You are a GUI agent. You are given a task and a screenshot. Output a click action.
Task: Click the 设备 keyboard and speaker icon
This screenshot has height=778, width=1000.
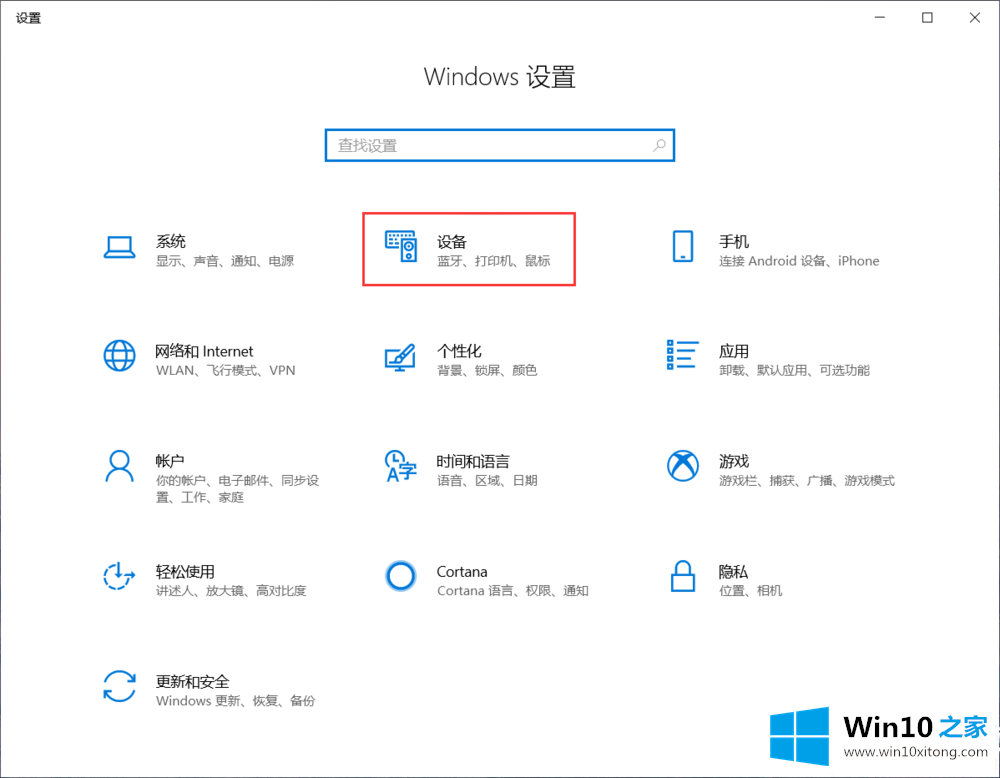401,247
